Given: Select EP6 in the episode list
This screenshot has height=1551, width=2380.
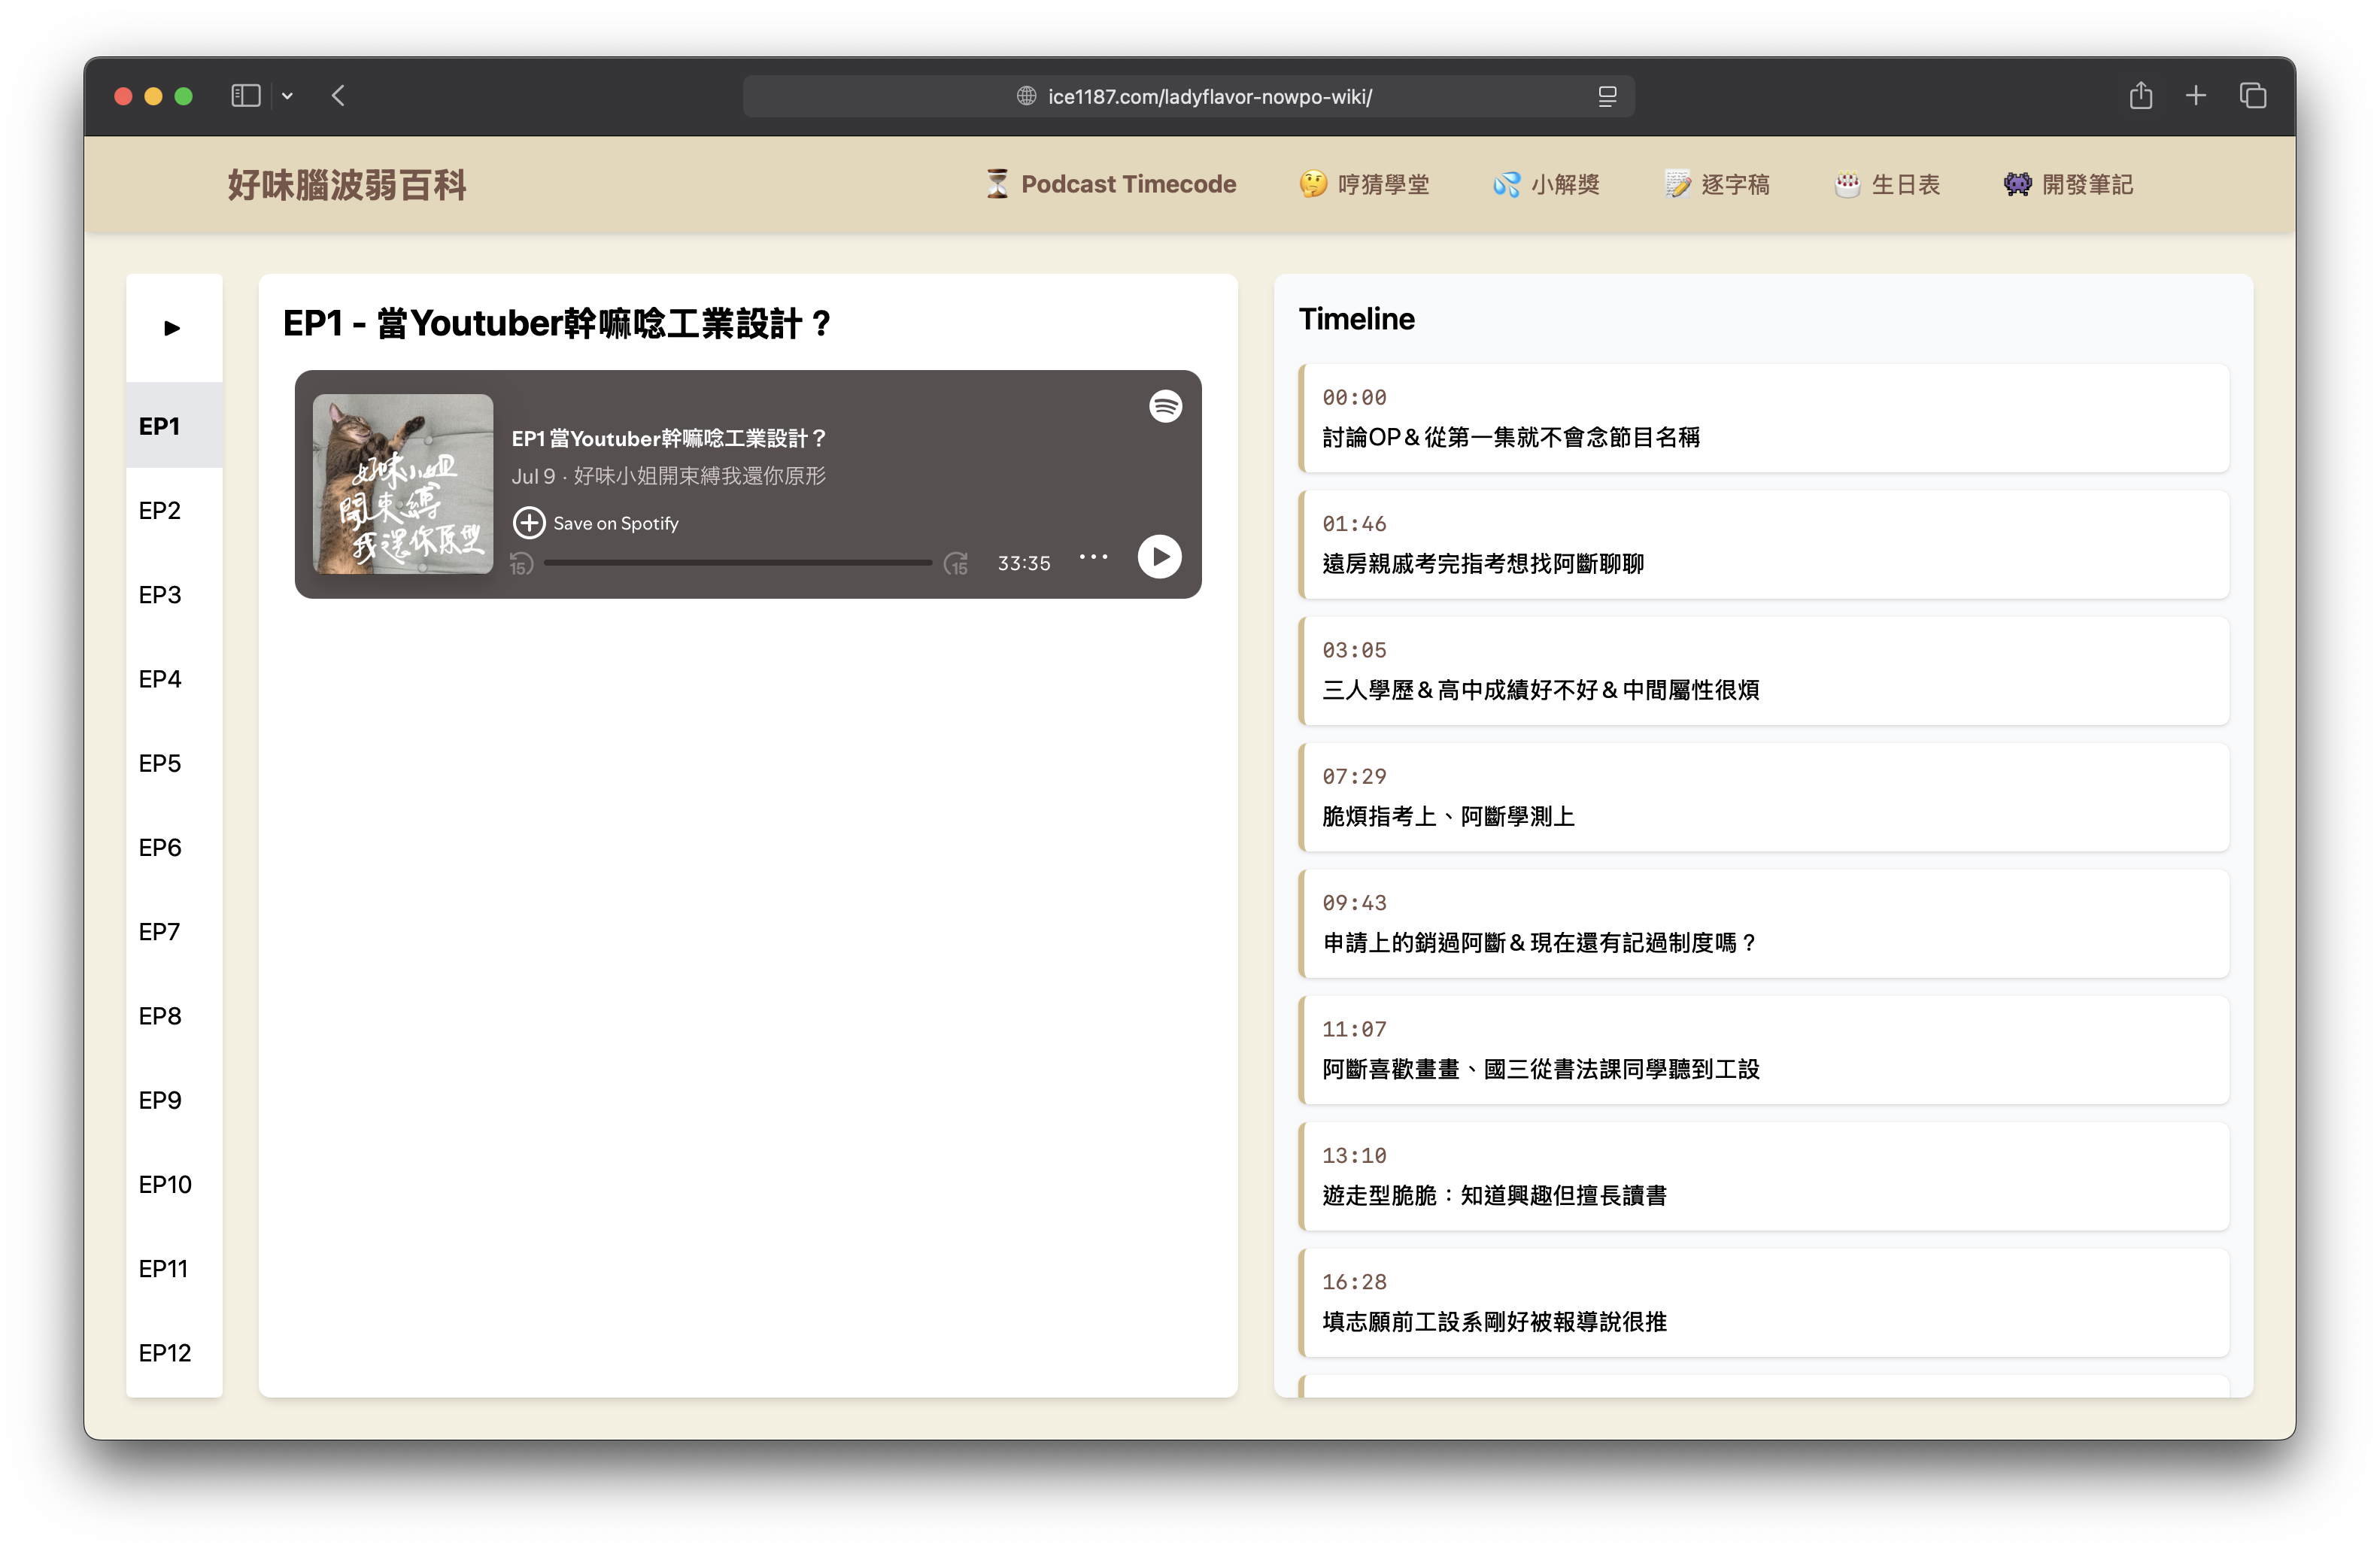Looking at the screenshot, I should (174, 847).
